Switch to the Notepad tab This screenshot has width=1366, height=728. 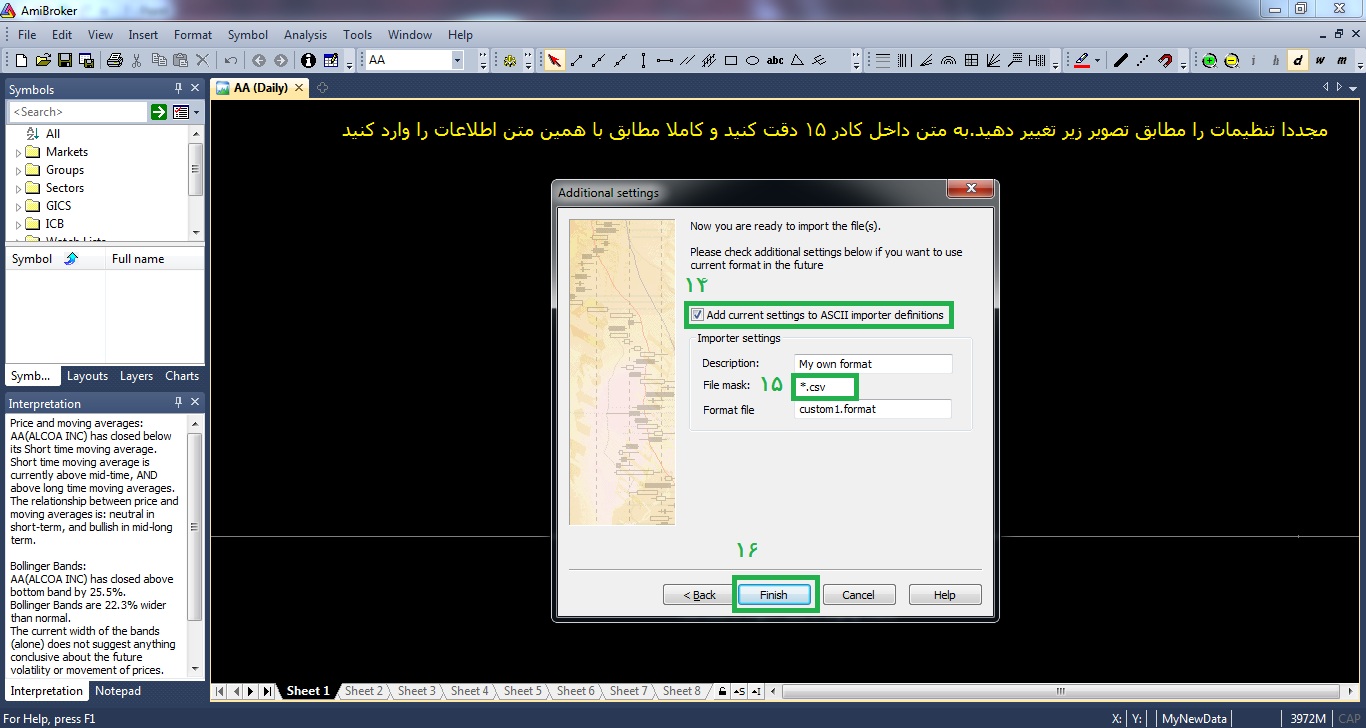coord(118,691)
